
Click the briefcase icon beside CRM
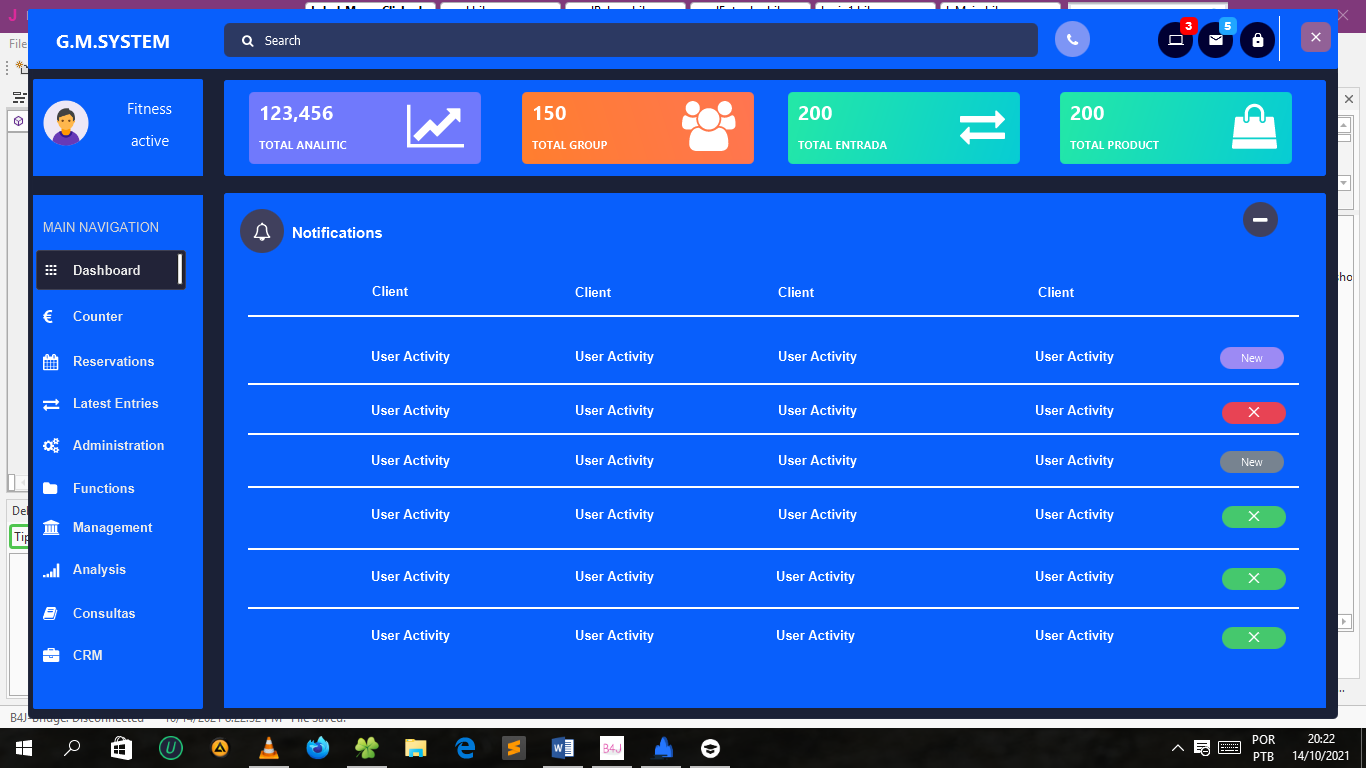(x=51, y=655)
